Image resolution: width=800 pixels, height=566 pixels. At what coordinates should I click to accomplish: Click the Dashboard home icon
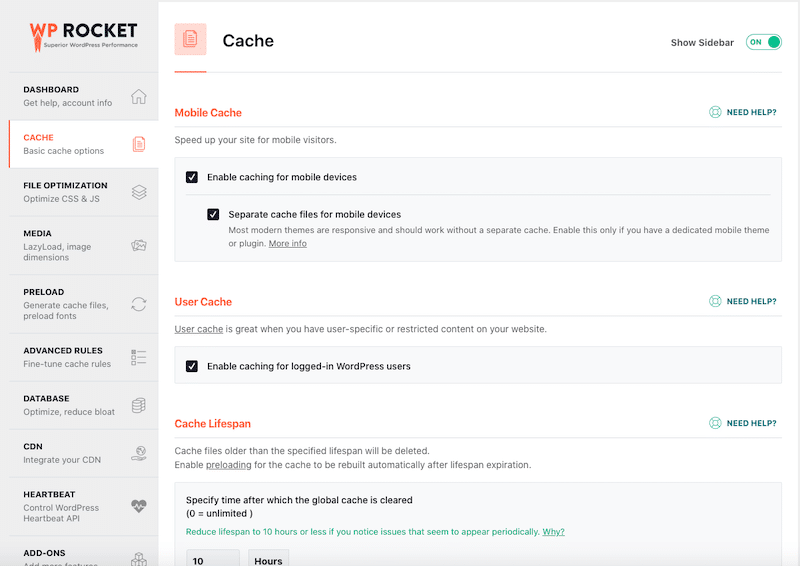click(138, 97)
